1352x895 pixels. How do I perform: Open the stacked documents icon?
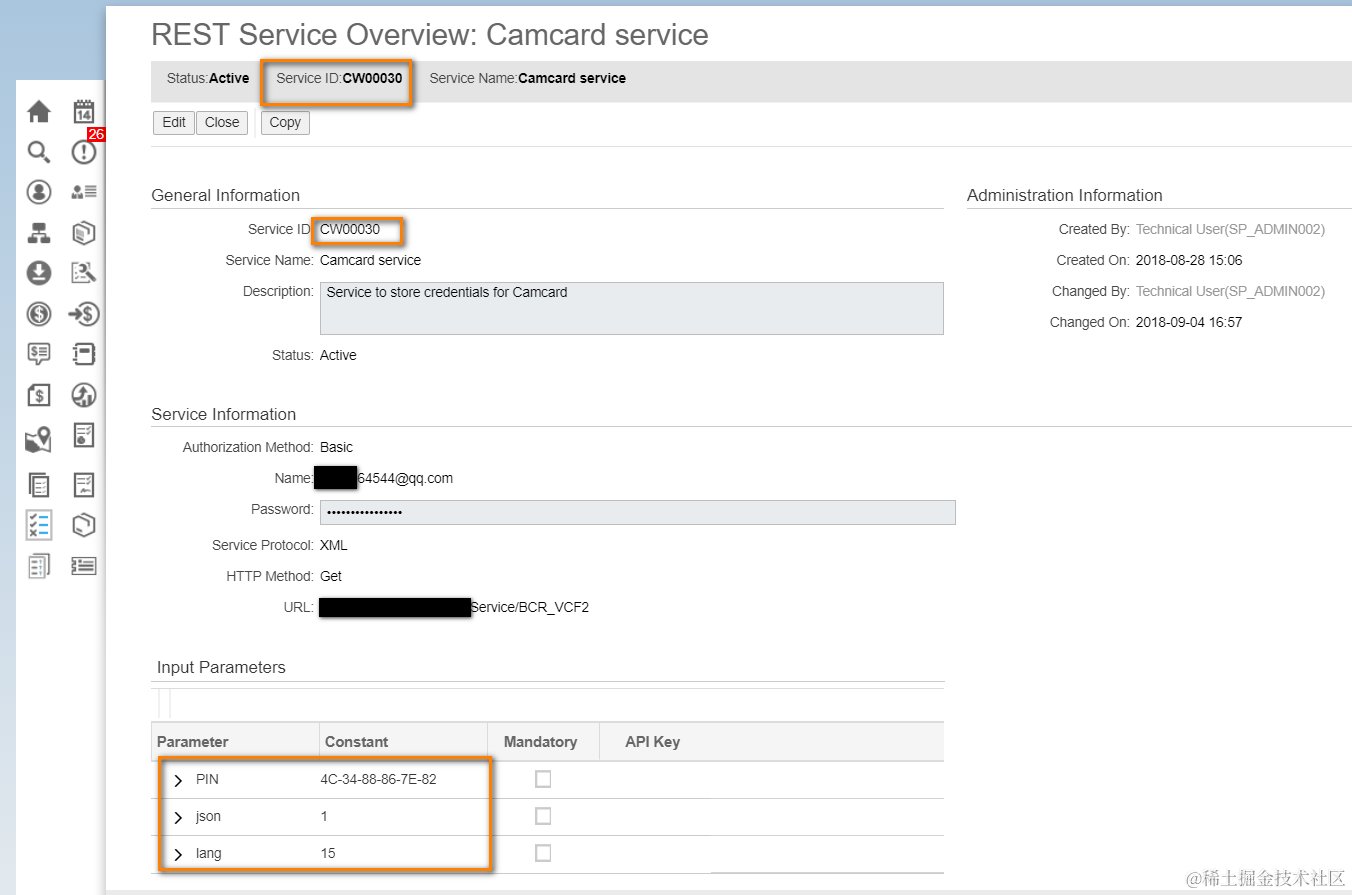point(38,485)
